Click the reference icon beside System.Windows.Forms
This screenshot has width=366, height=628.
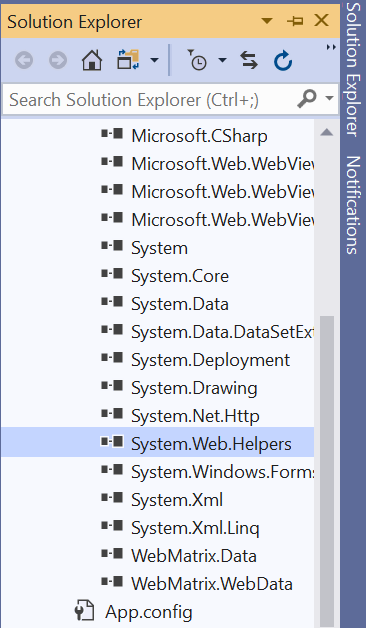point(112,470)
